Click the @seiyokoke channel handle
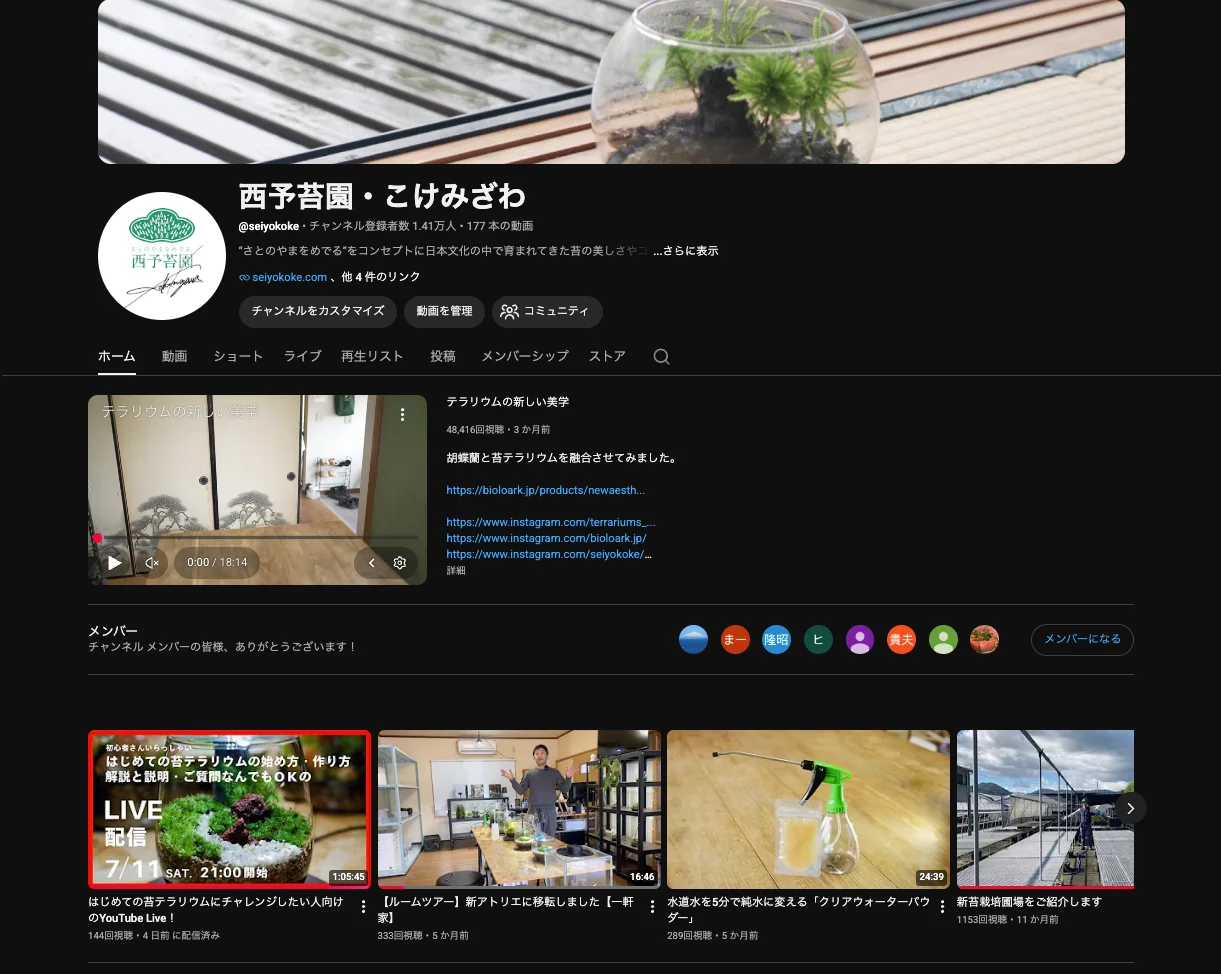Viewport: 1221px width, 974px height. coord(269,226)
